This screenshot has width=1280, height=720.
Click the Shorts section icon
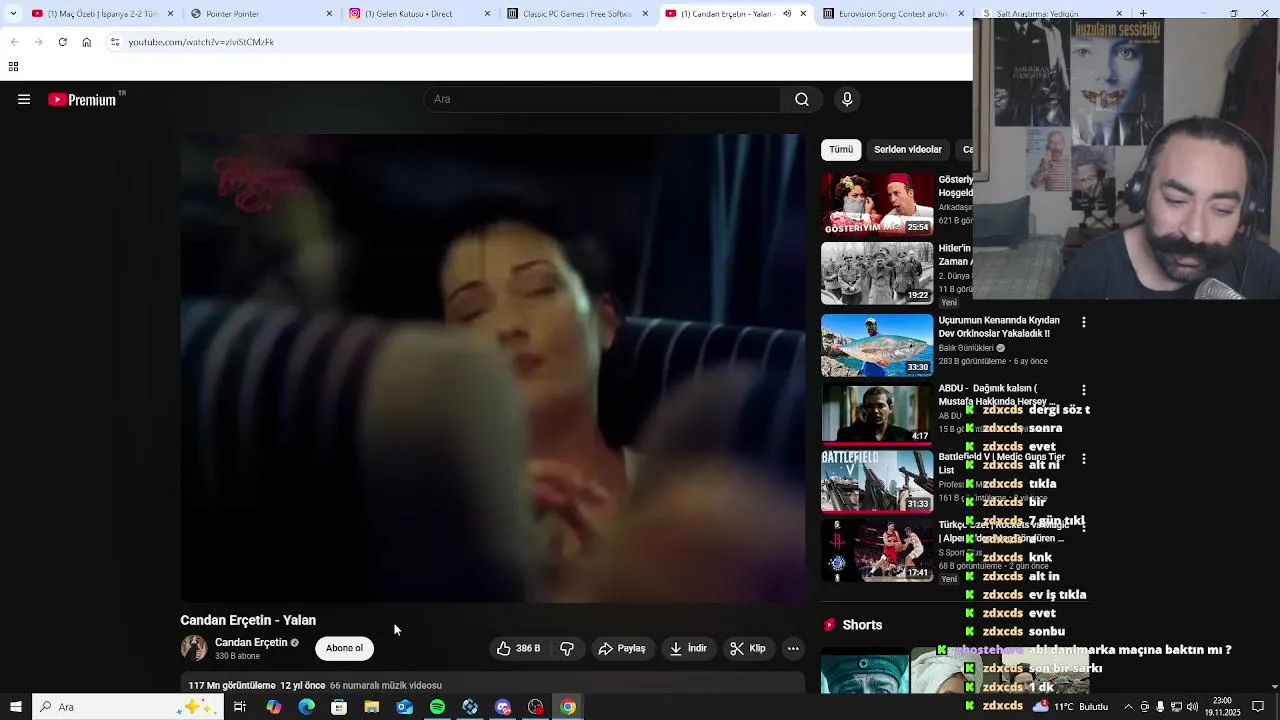(829, 625)
